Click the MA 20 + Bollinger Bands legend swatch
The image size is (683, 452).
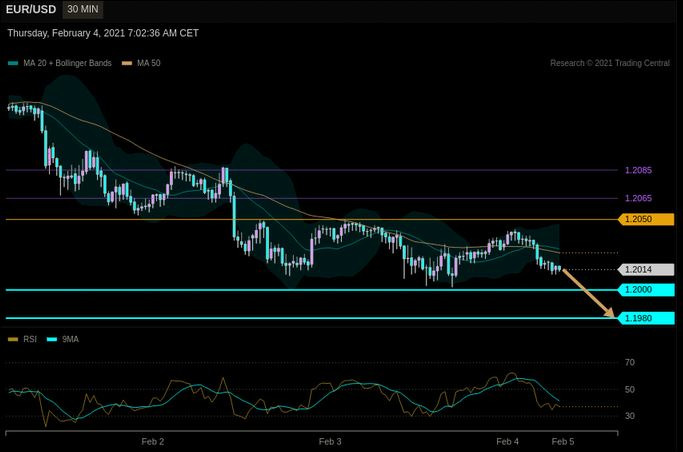(13, 63)
